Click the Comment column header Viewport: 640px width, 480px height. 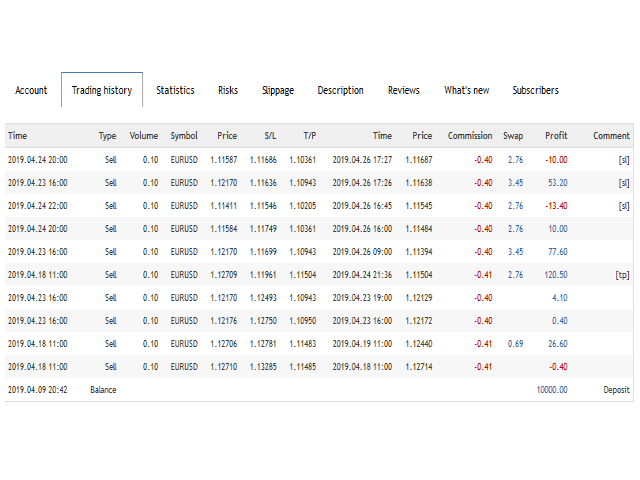(611, 136)
